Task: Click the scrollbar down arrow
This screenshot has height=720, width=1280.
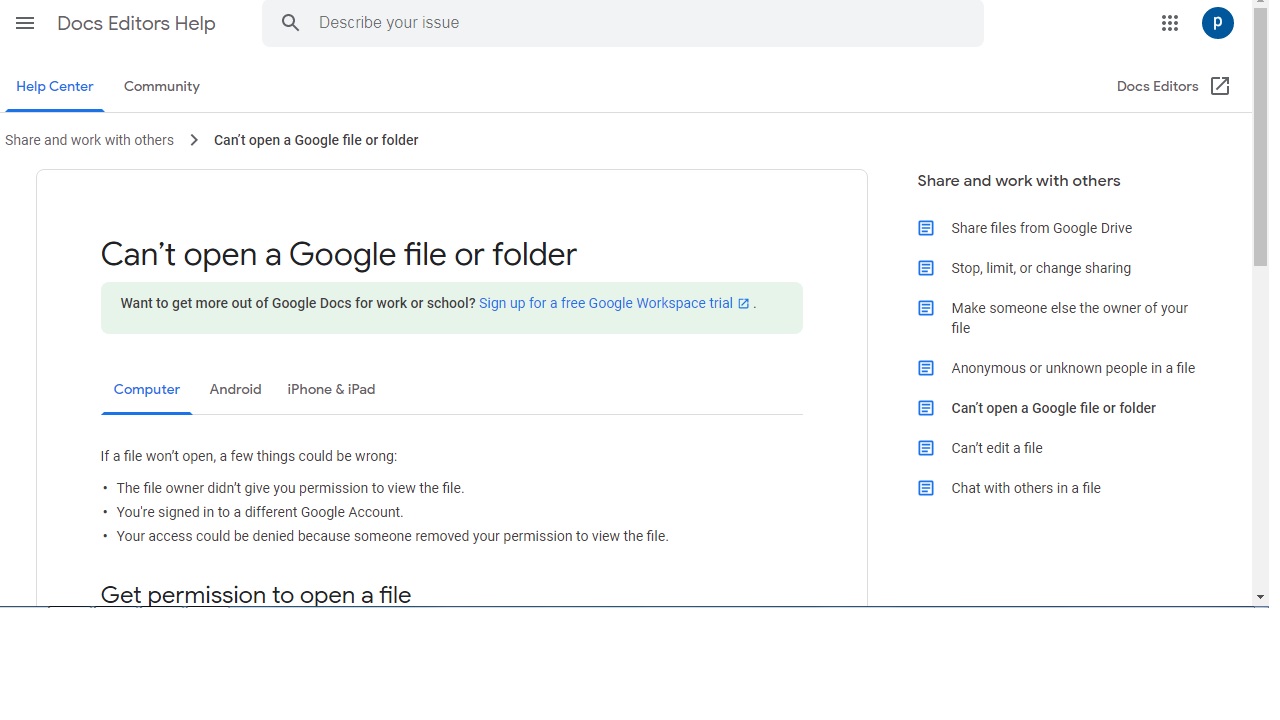Action: (x=1260, y=597)
